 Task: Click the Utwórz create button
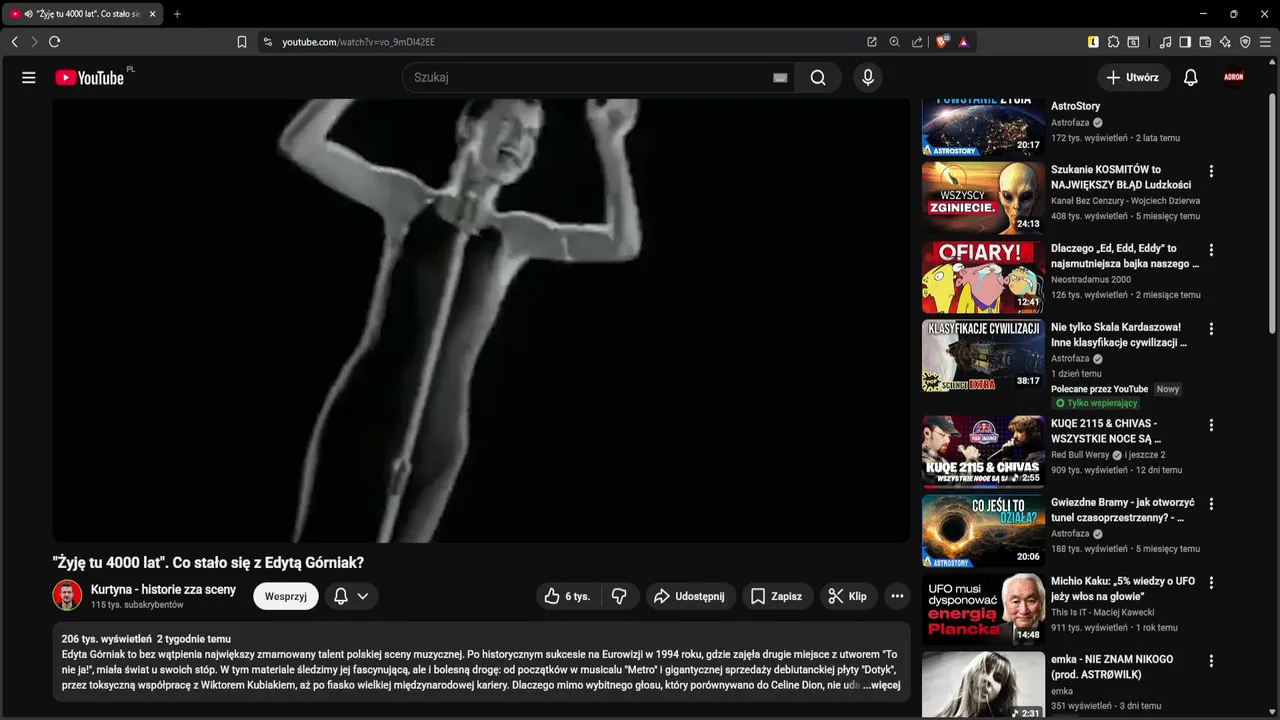click(x=1133, y=78)
